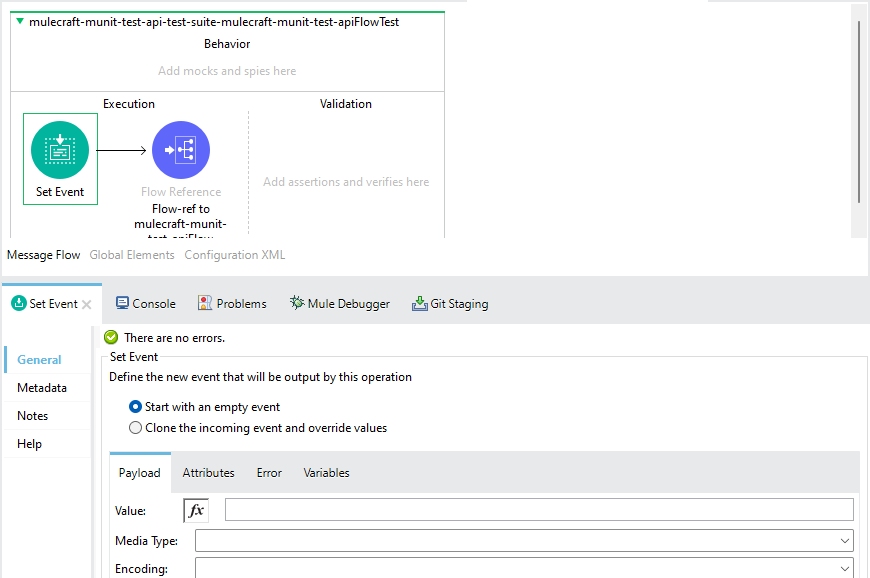Select Clone the incoming event option
Viewport: 870px width, 578px height.
click(x=136, y=428)
